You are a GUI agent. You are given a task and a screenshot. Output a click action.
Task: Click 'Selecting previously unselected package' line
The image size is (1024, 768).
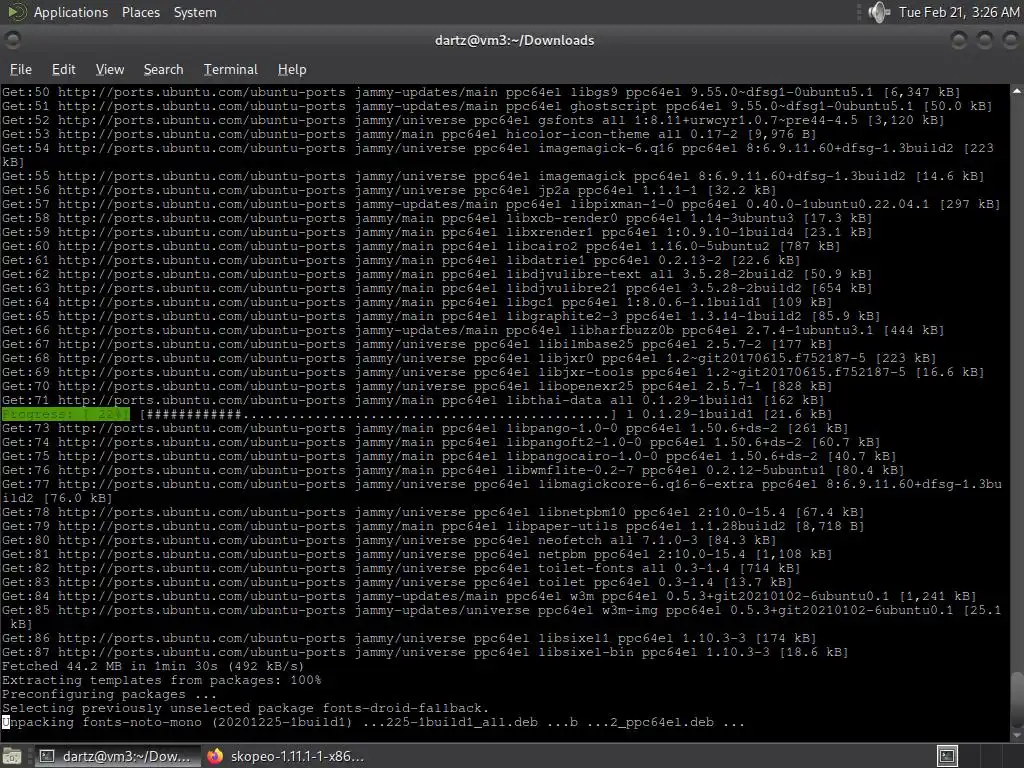click(245, 709)
